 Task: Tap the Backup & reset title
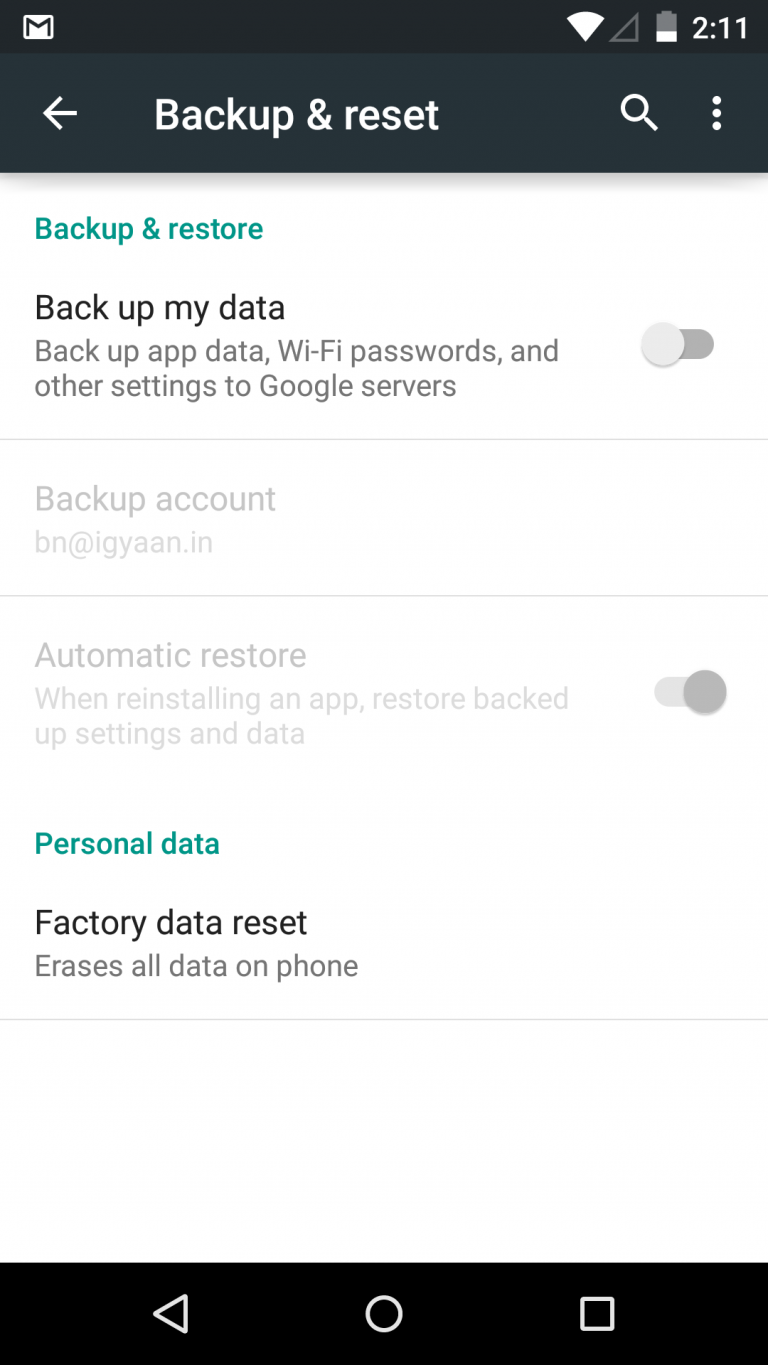[296, 114]
